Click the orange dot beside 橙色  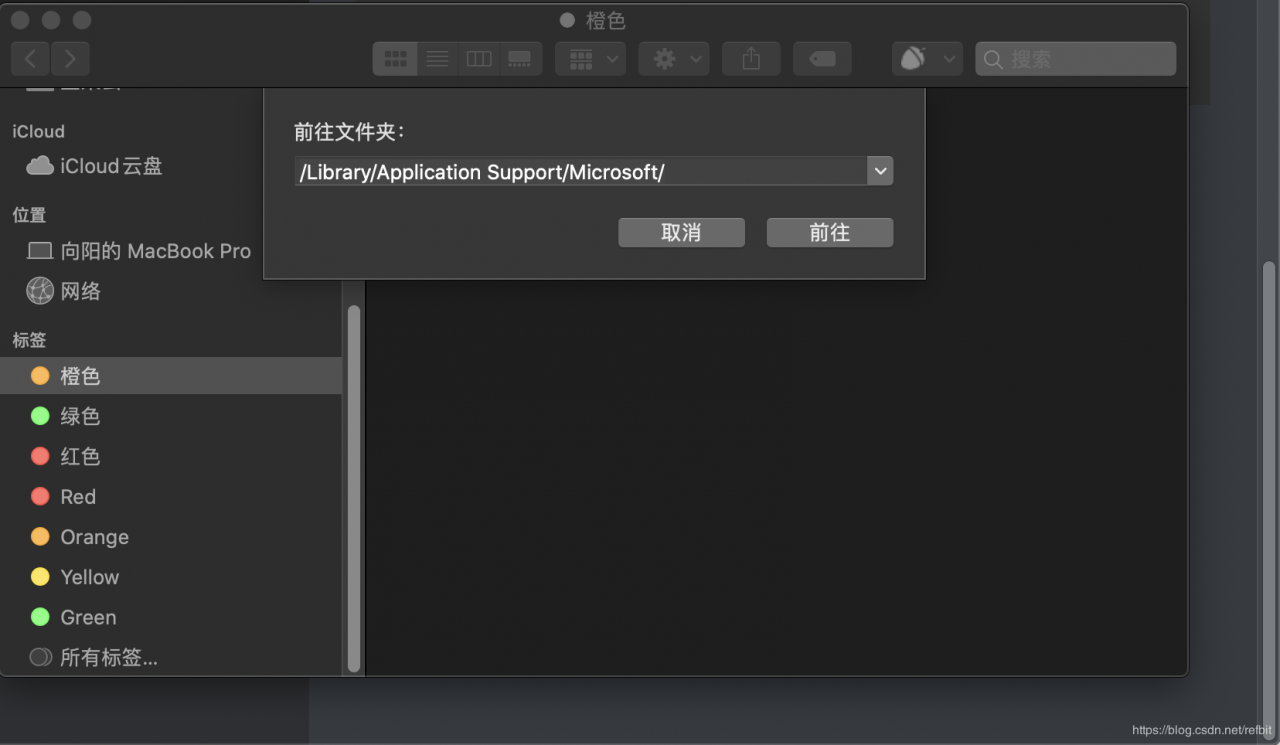40,376
